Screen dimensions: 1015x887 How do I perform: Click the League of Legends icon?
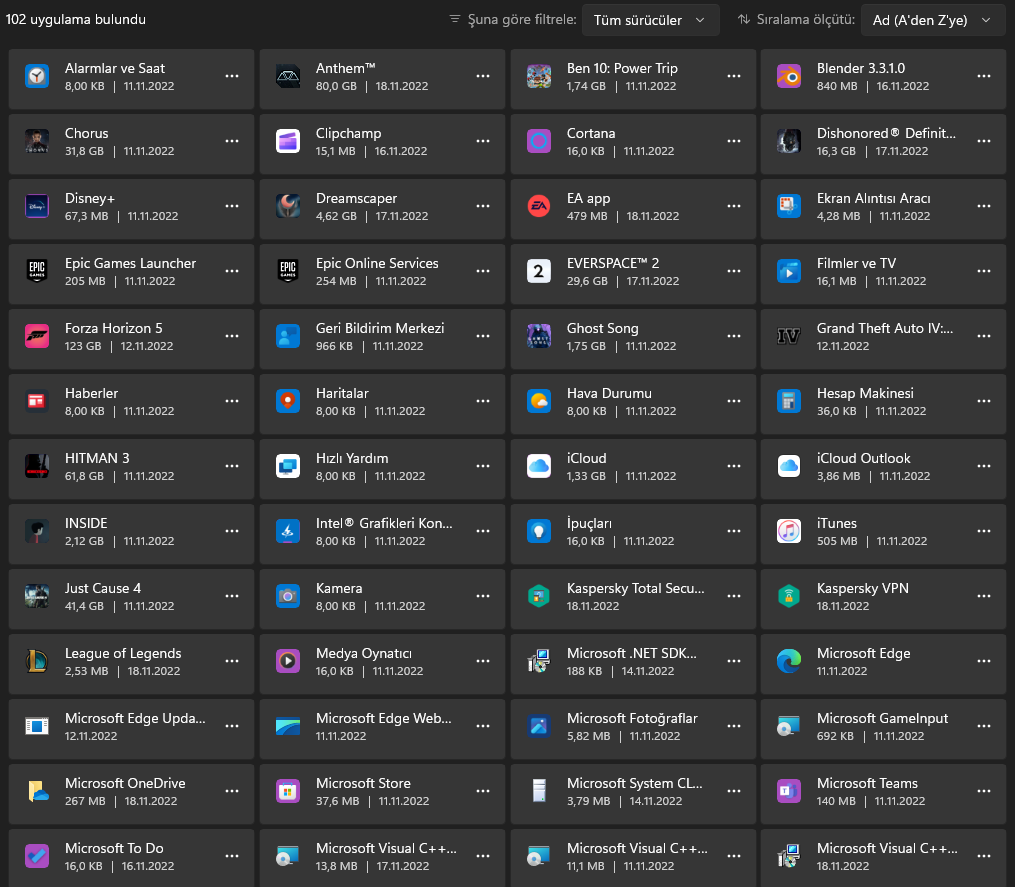[37, 661]
